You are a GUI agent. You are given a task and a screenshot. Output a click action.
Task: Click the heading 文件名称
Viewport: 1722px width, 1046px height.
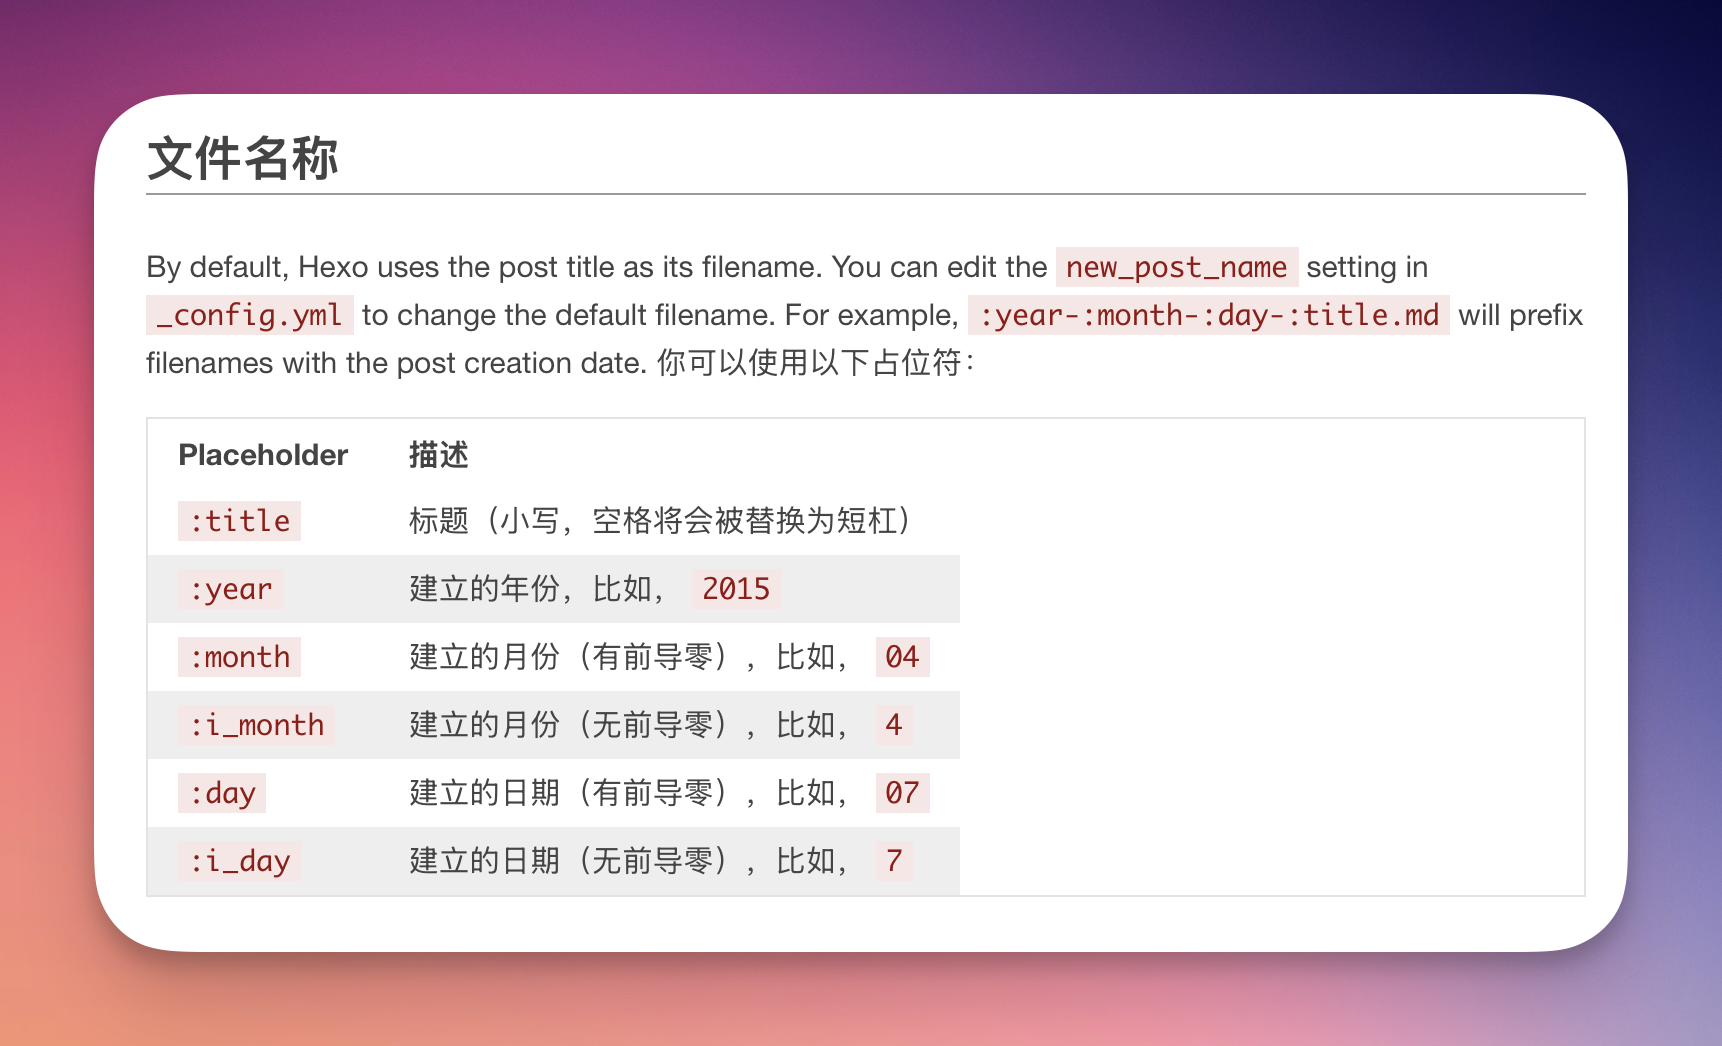(243, 158)
